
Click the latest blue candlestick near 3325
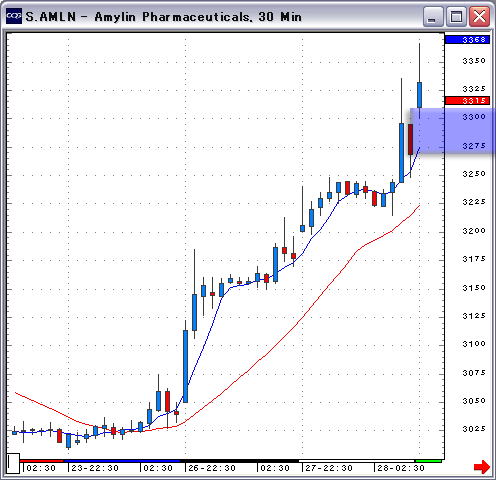click(x=419, y=95)
